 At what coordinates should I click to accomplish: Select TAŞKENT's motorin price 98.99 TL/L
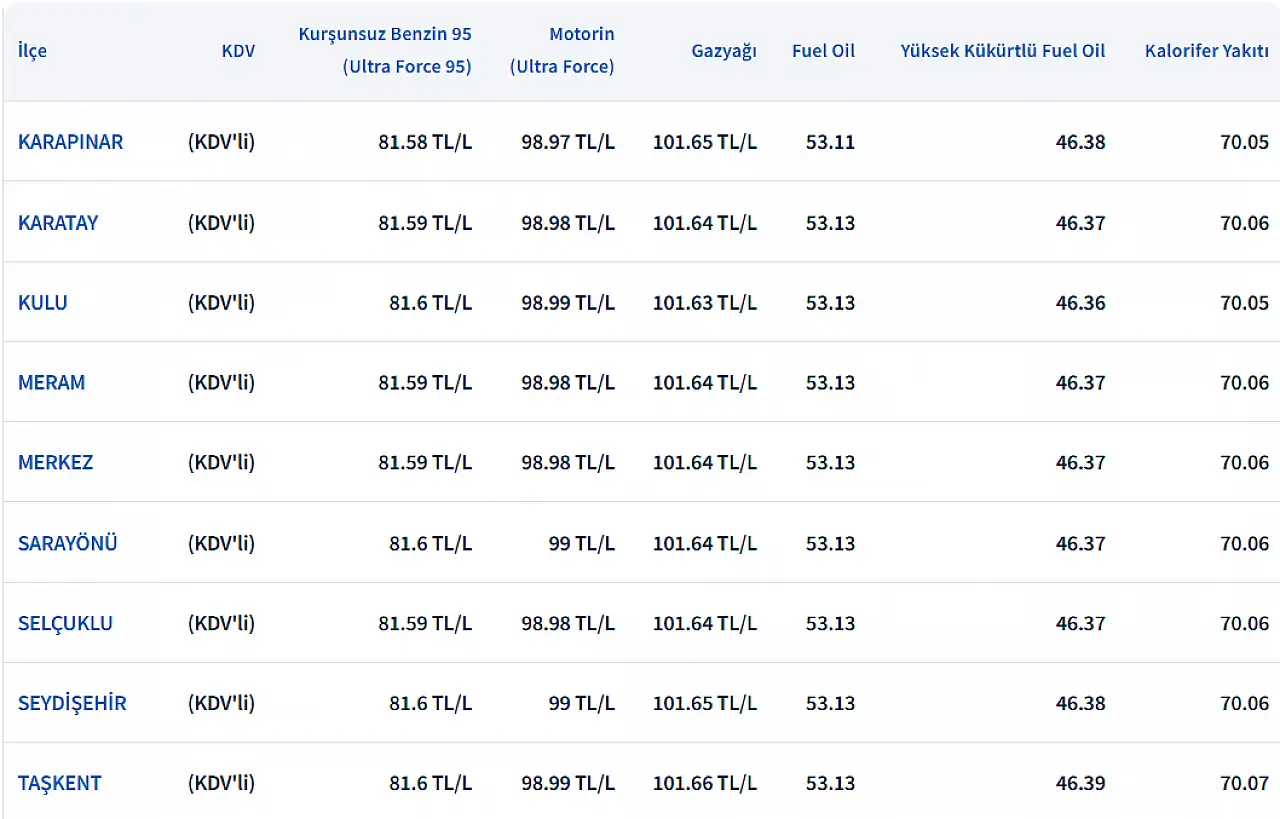click(x=568, y=784)
